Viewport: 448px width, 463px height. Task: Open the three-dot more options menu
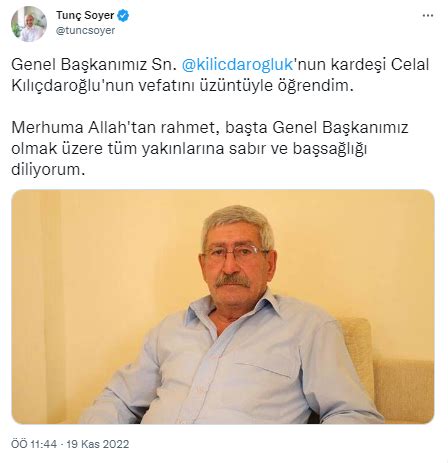[428, 16]
